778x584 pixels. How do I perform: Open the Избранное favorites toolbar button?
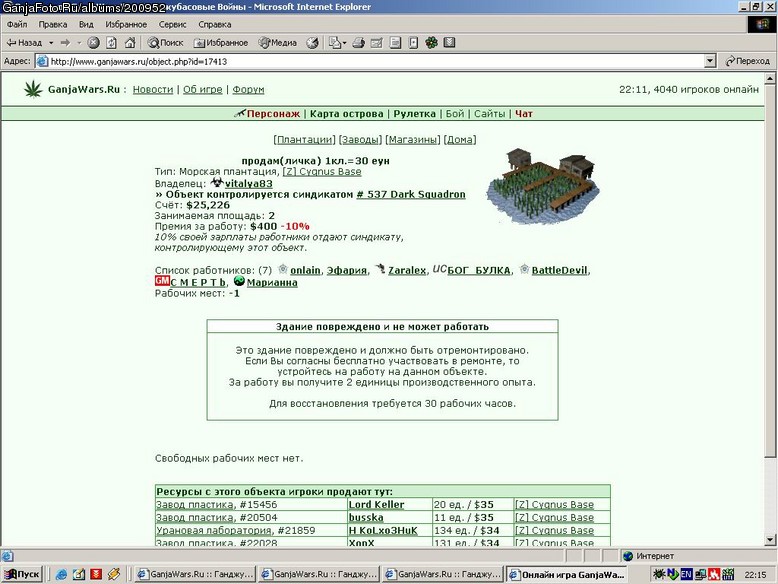tap(221, 43)
